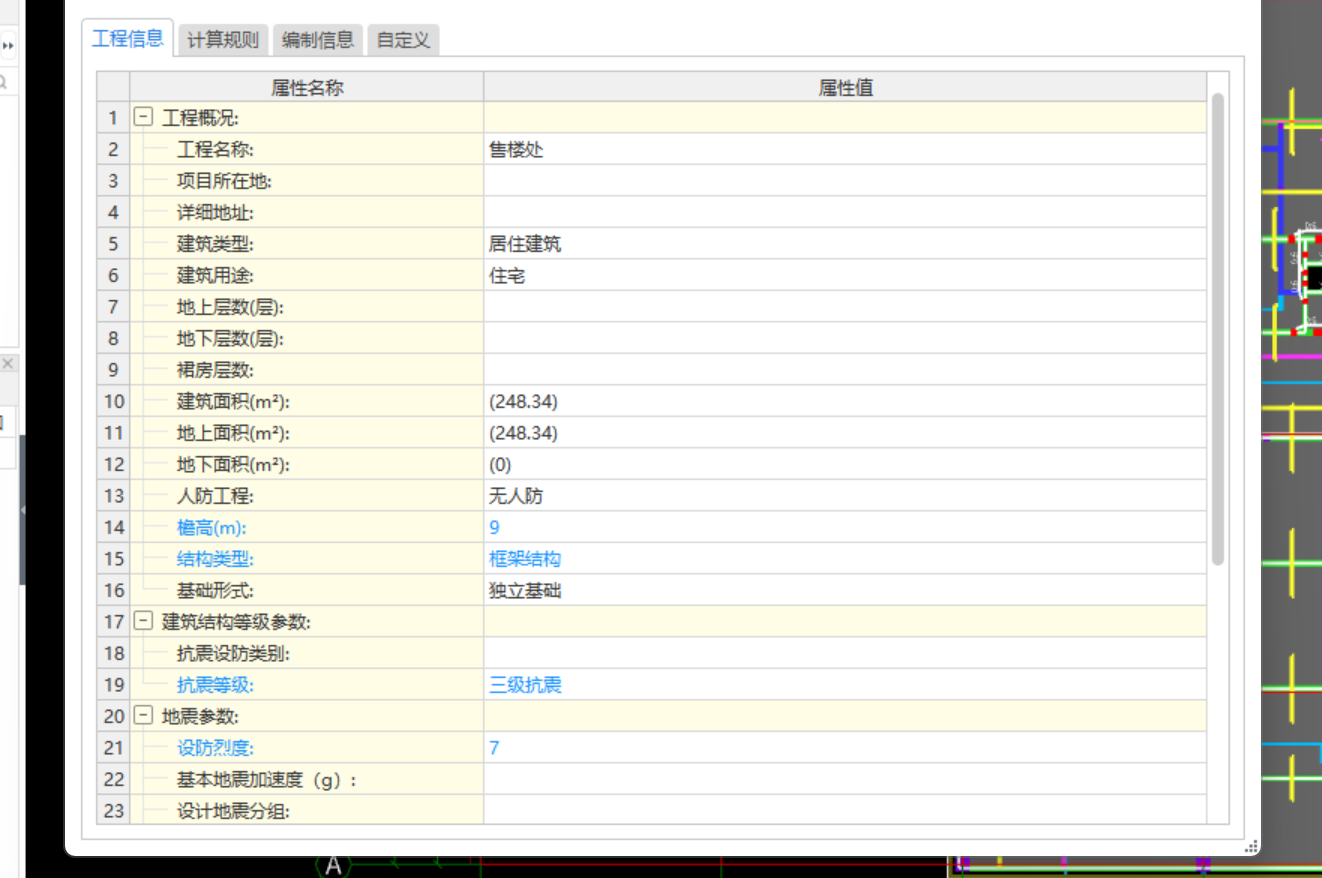Select row number 19 header
Image resolution: width=1322 pixels, height=878 pixels.
(114, 685)
